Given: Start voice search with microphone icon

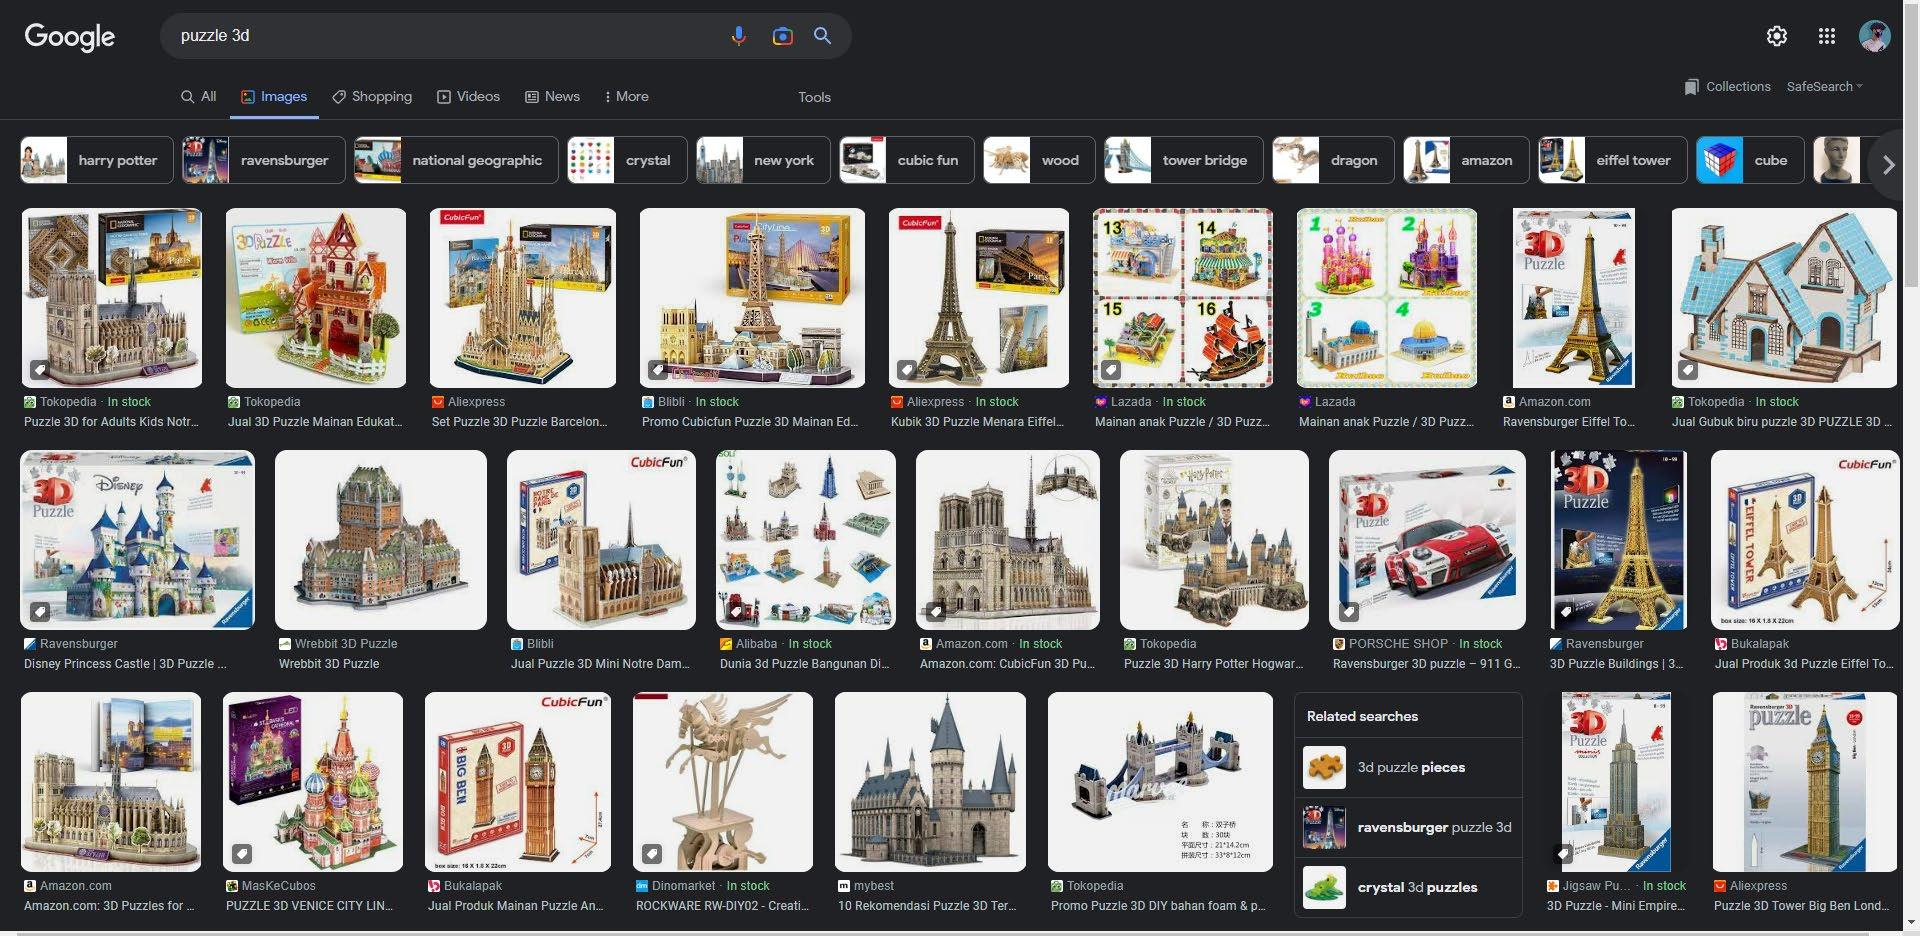Looking at the screenshot, I should 738,36.
